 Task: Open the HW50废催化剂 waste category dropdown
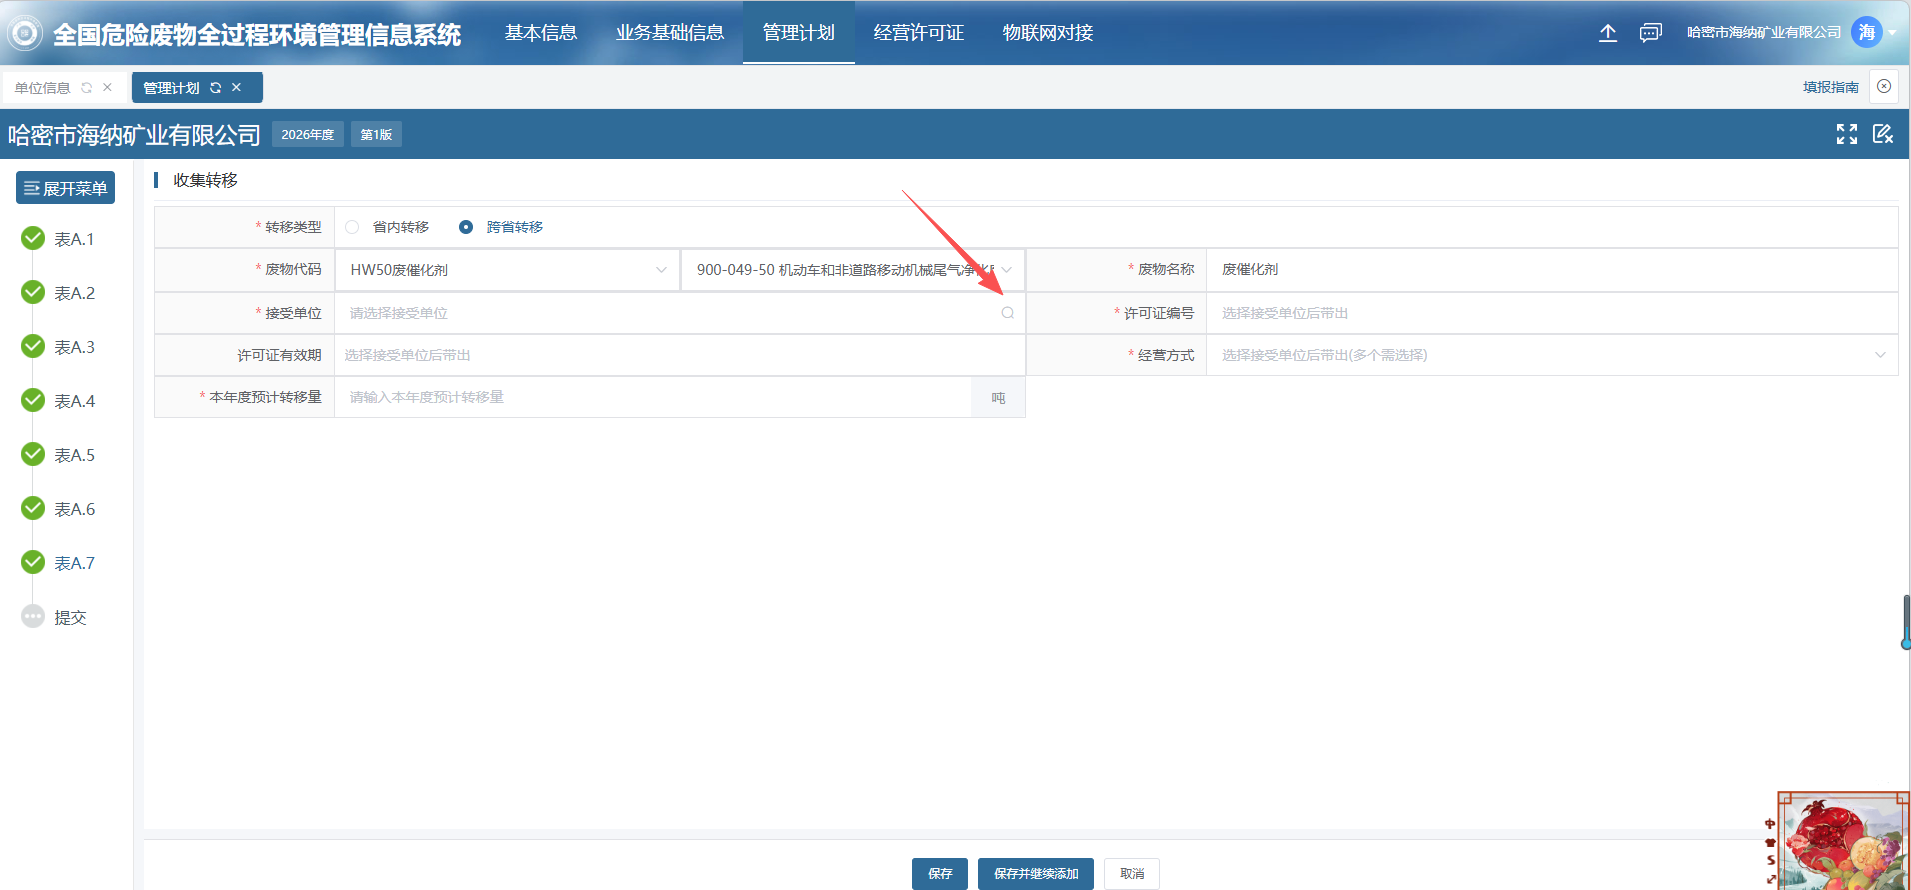click(x=507, y=270)
